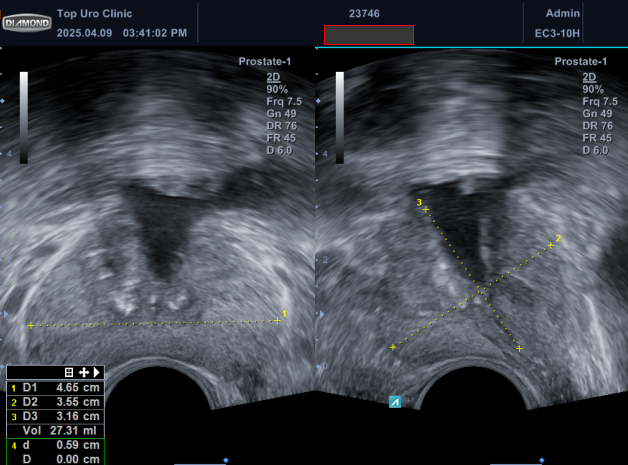Screen dimensions: 628x465
Task: Click D 6.0 depth on right image
Action: click(x=596, y=151)
